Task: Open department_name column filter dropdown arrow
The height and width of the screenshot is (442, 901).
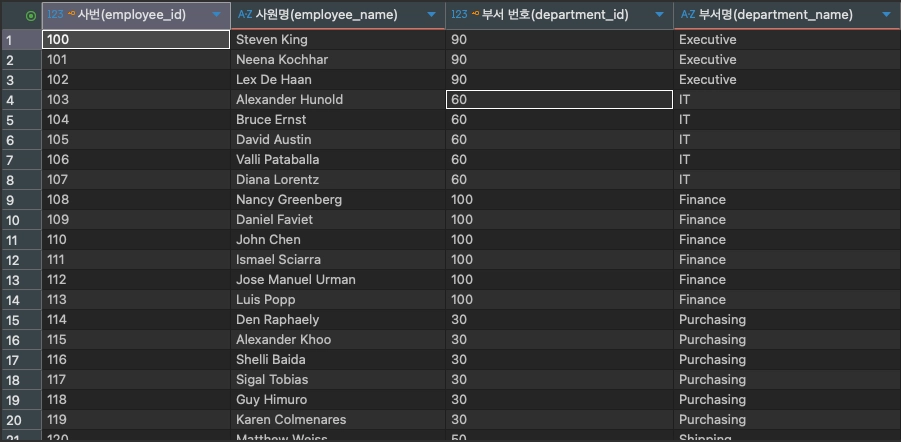Action: [x=886, y=15]
